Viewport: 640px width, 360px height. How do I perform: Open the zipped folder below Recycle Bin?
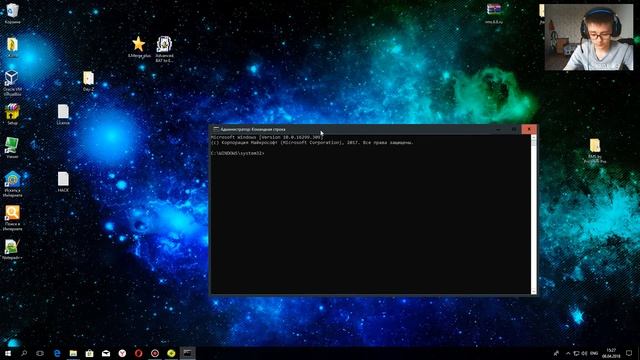point(12,47)
